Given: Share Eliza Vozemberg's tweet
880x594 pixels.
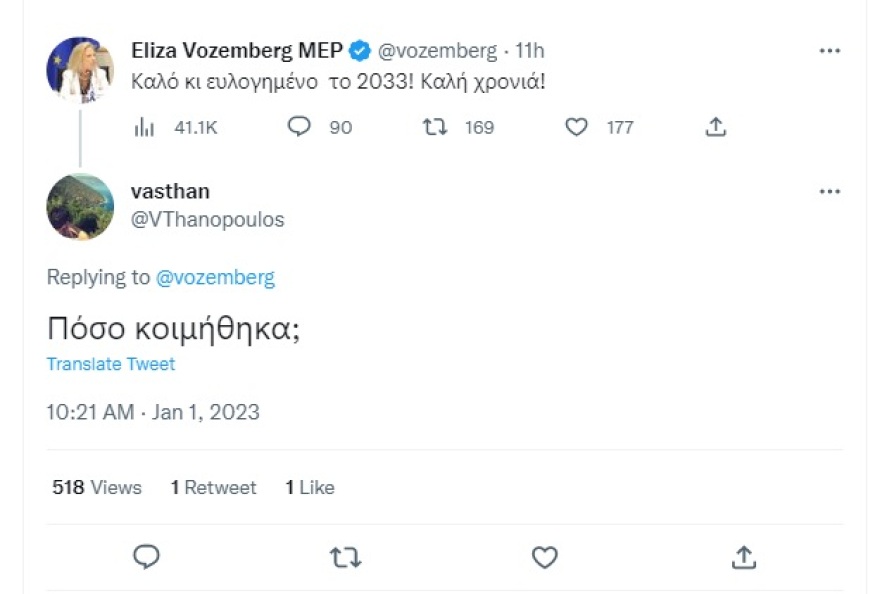Looking at the screenshot, I should click(x=715, y=128).
